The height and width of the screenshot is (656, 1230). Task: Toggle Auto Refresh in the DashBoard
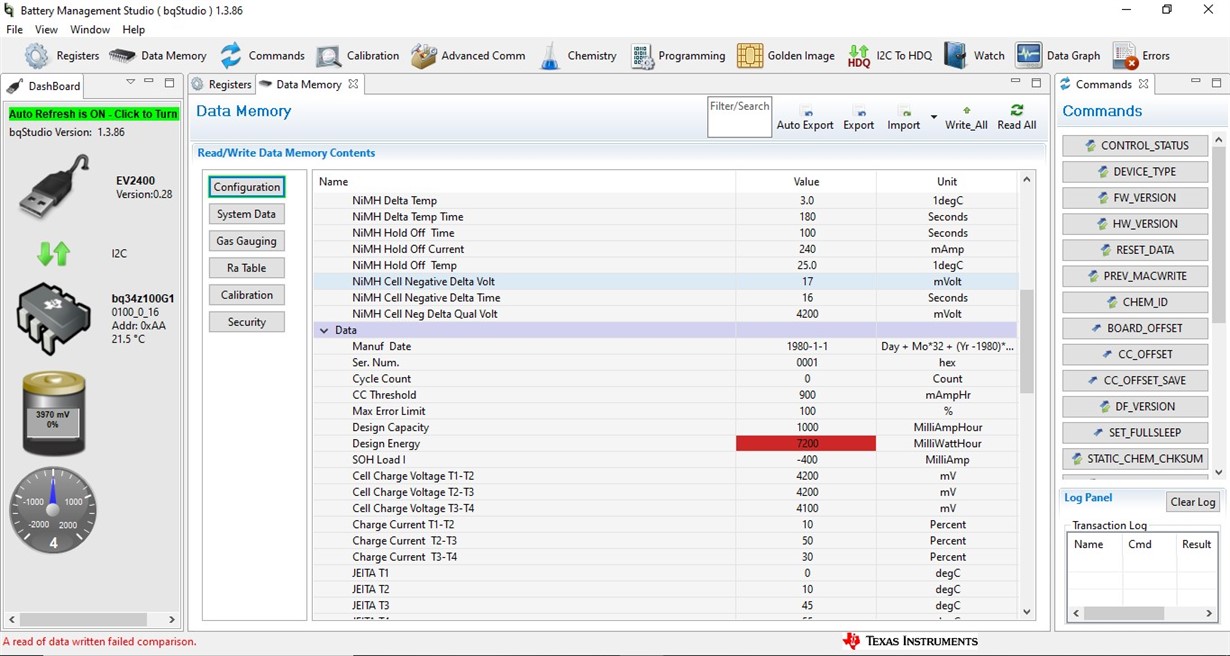(93, 114)
